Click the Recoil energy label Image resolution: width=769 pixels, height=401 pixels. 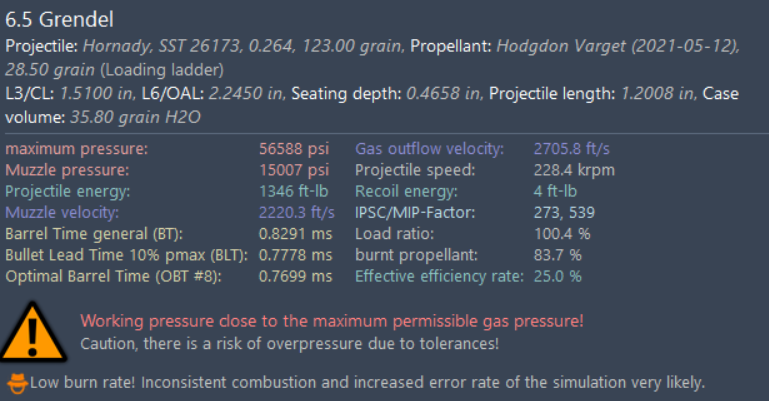point(405,191)
